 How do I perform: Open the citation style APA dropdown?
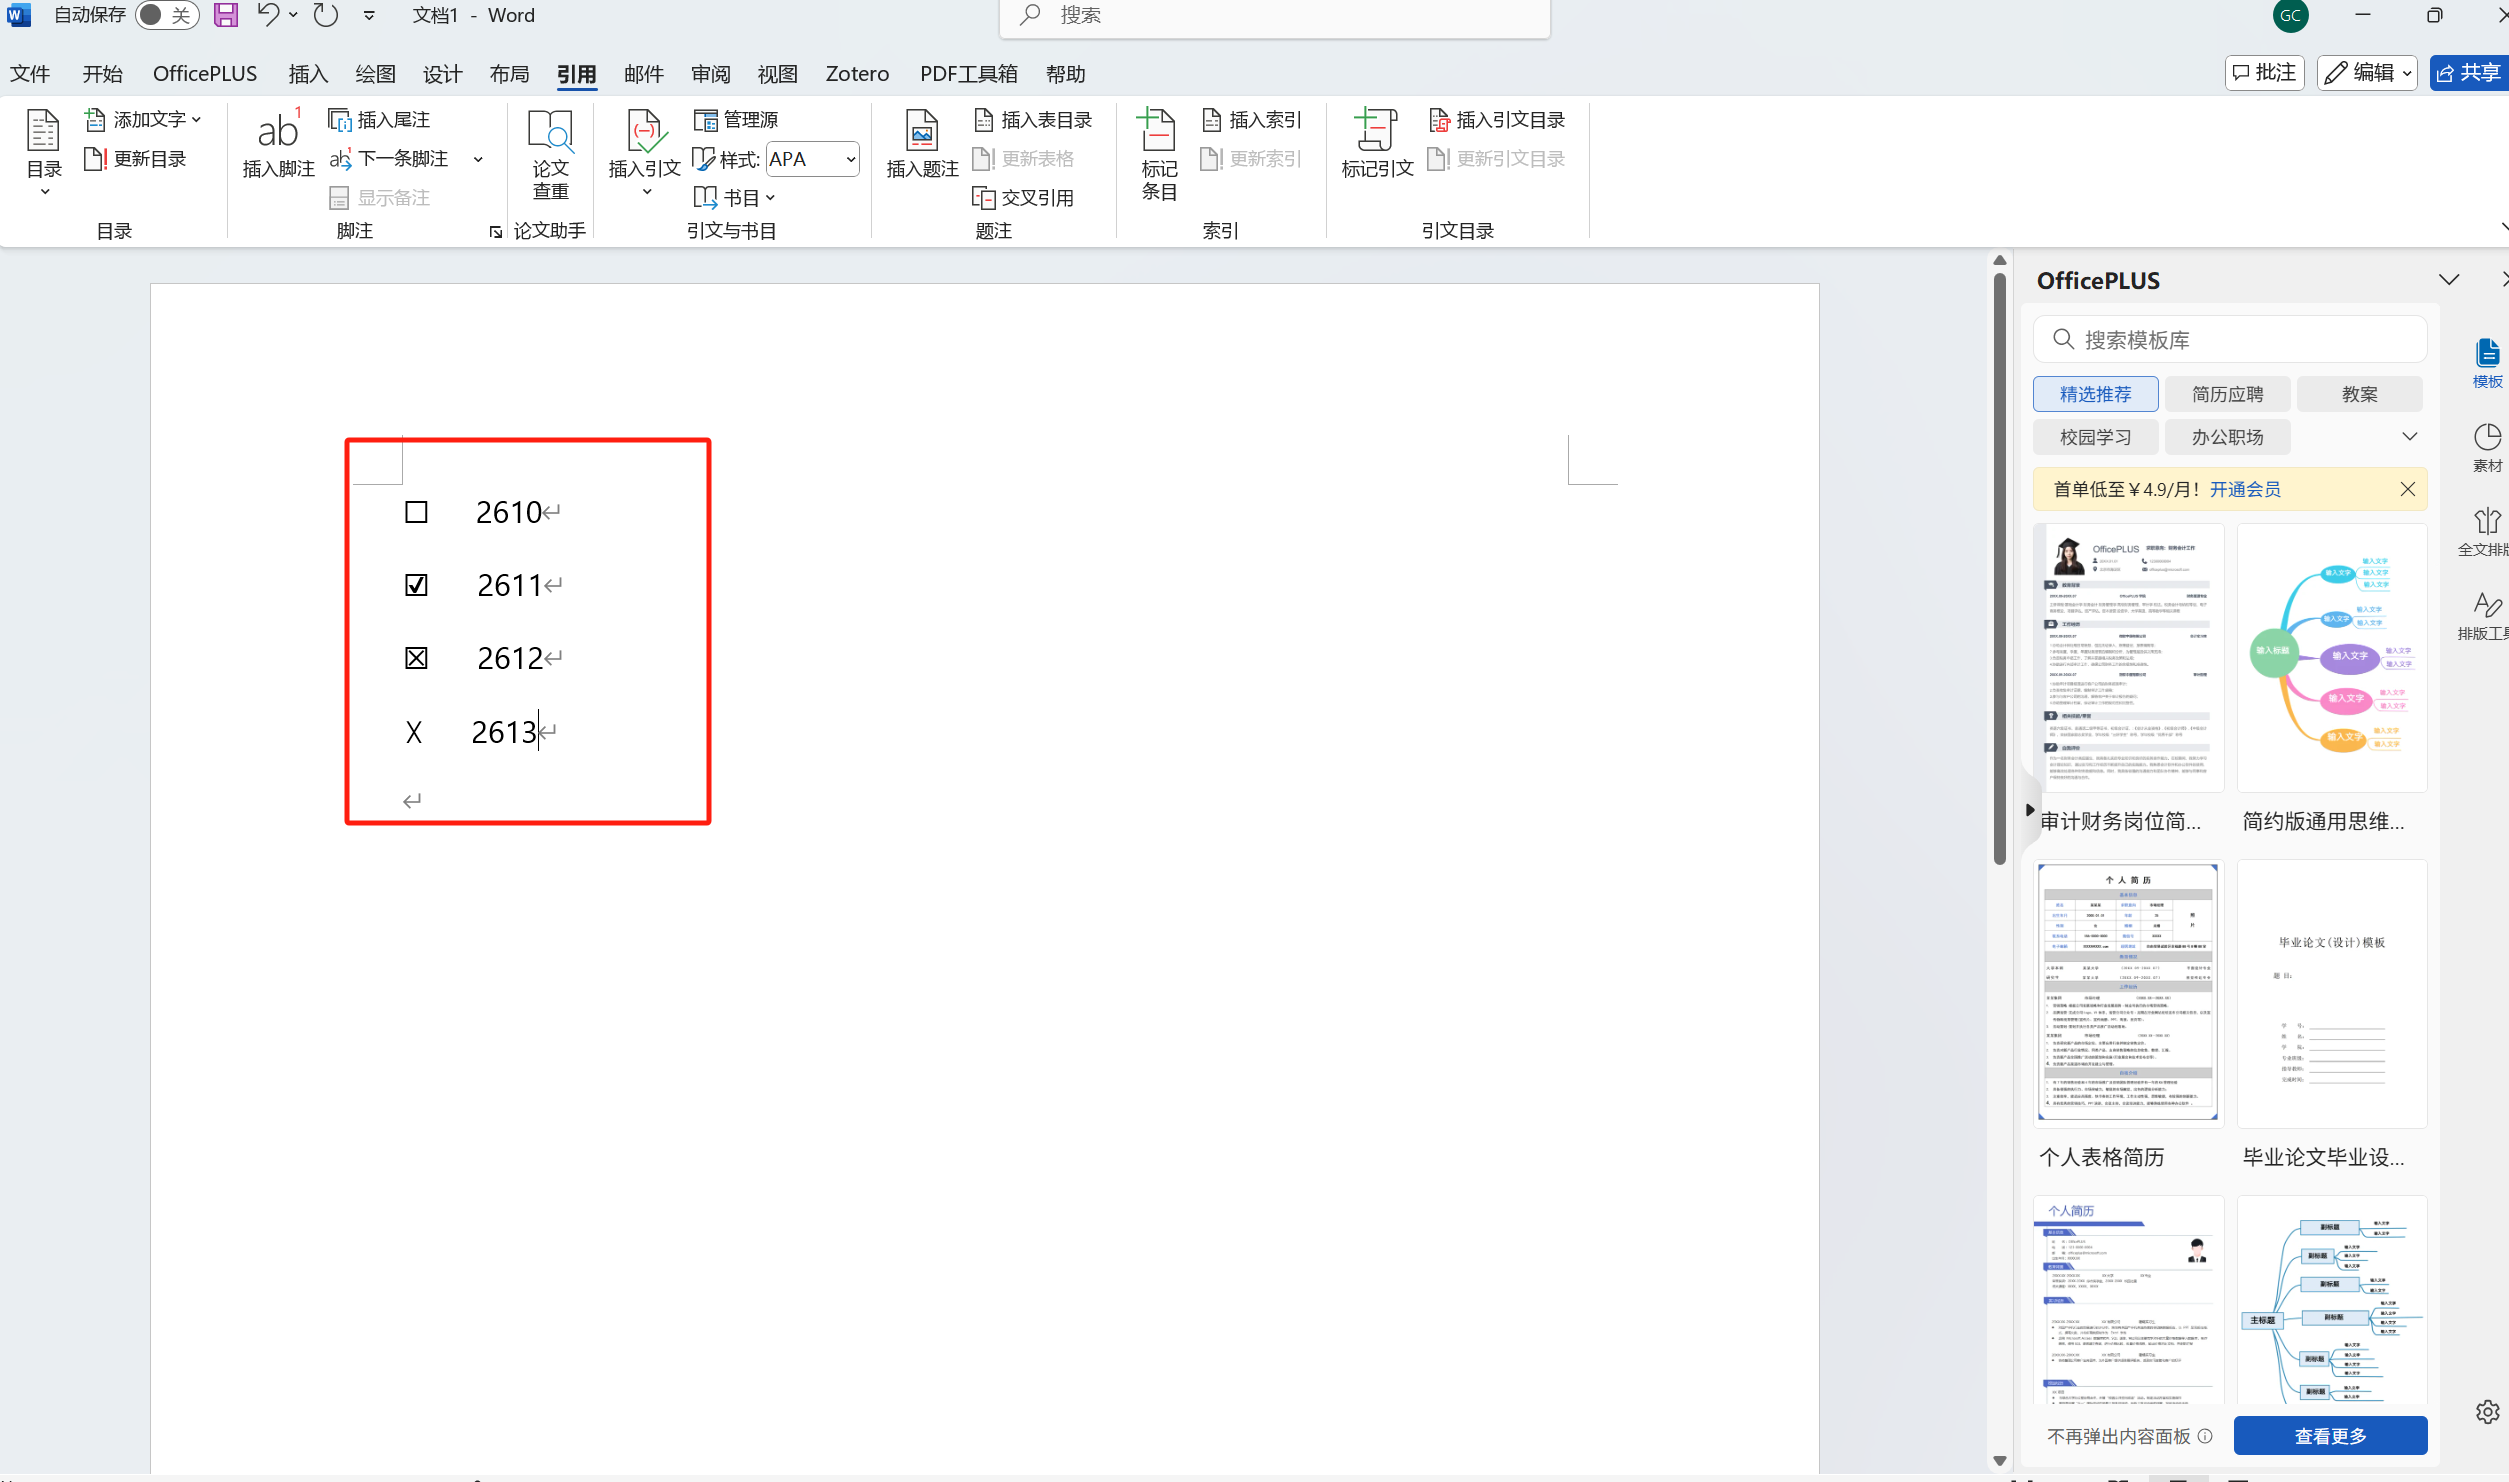coord(850,159)
